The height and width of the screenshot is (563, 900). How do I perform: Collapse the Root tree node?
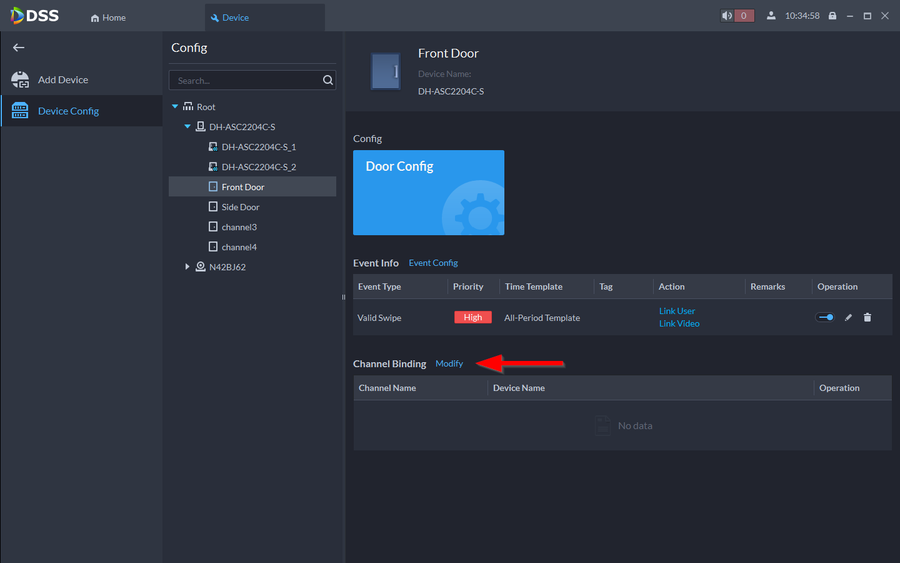(175, 107)
